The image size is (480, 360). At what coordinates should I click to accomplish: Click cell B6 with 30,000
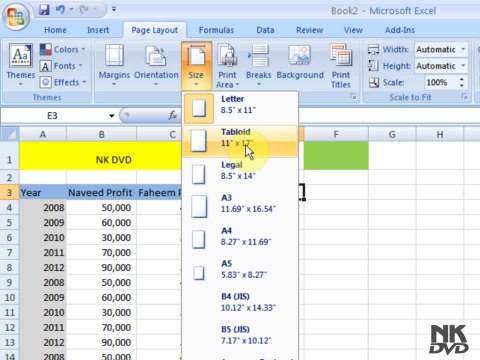tap(101, 238)
